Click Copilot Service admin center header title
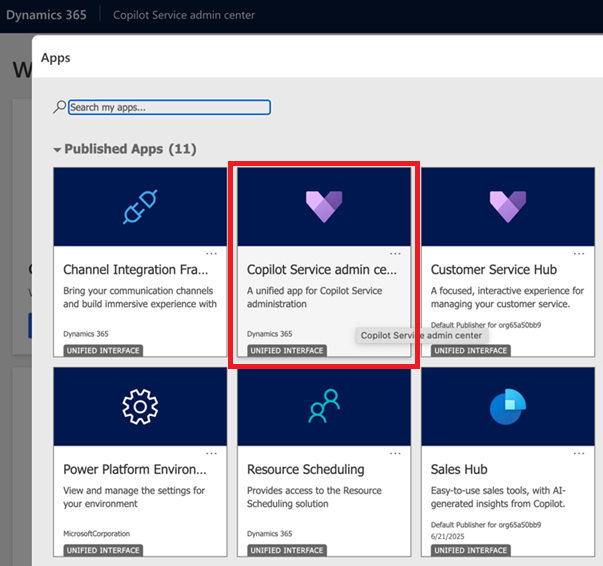The height and width of the screenshot is (566, 603). point(184,15)
